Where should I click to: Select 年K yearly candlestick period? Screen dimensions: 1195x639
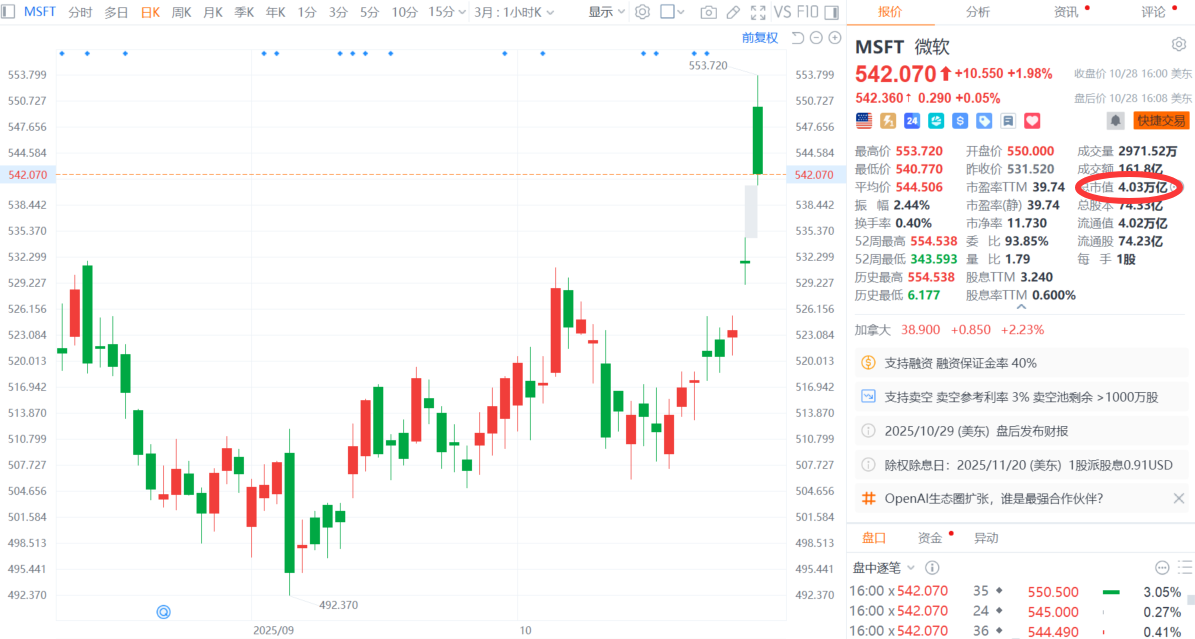click(275, 12)
